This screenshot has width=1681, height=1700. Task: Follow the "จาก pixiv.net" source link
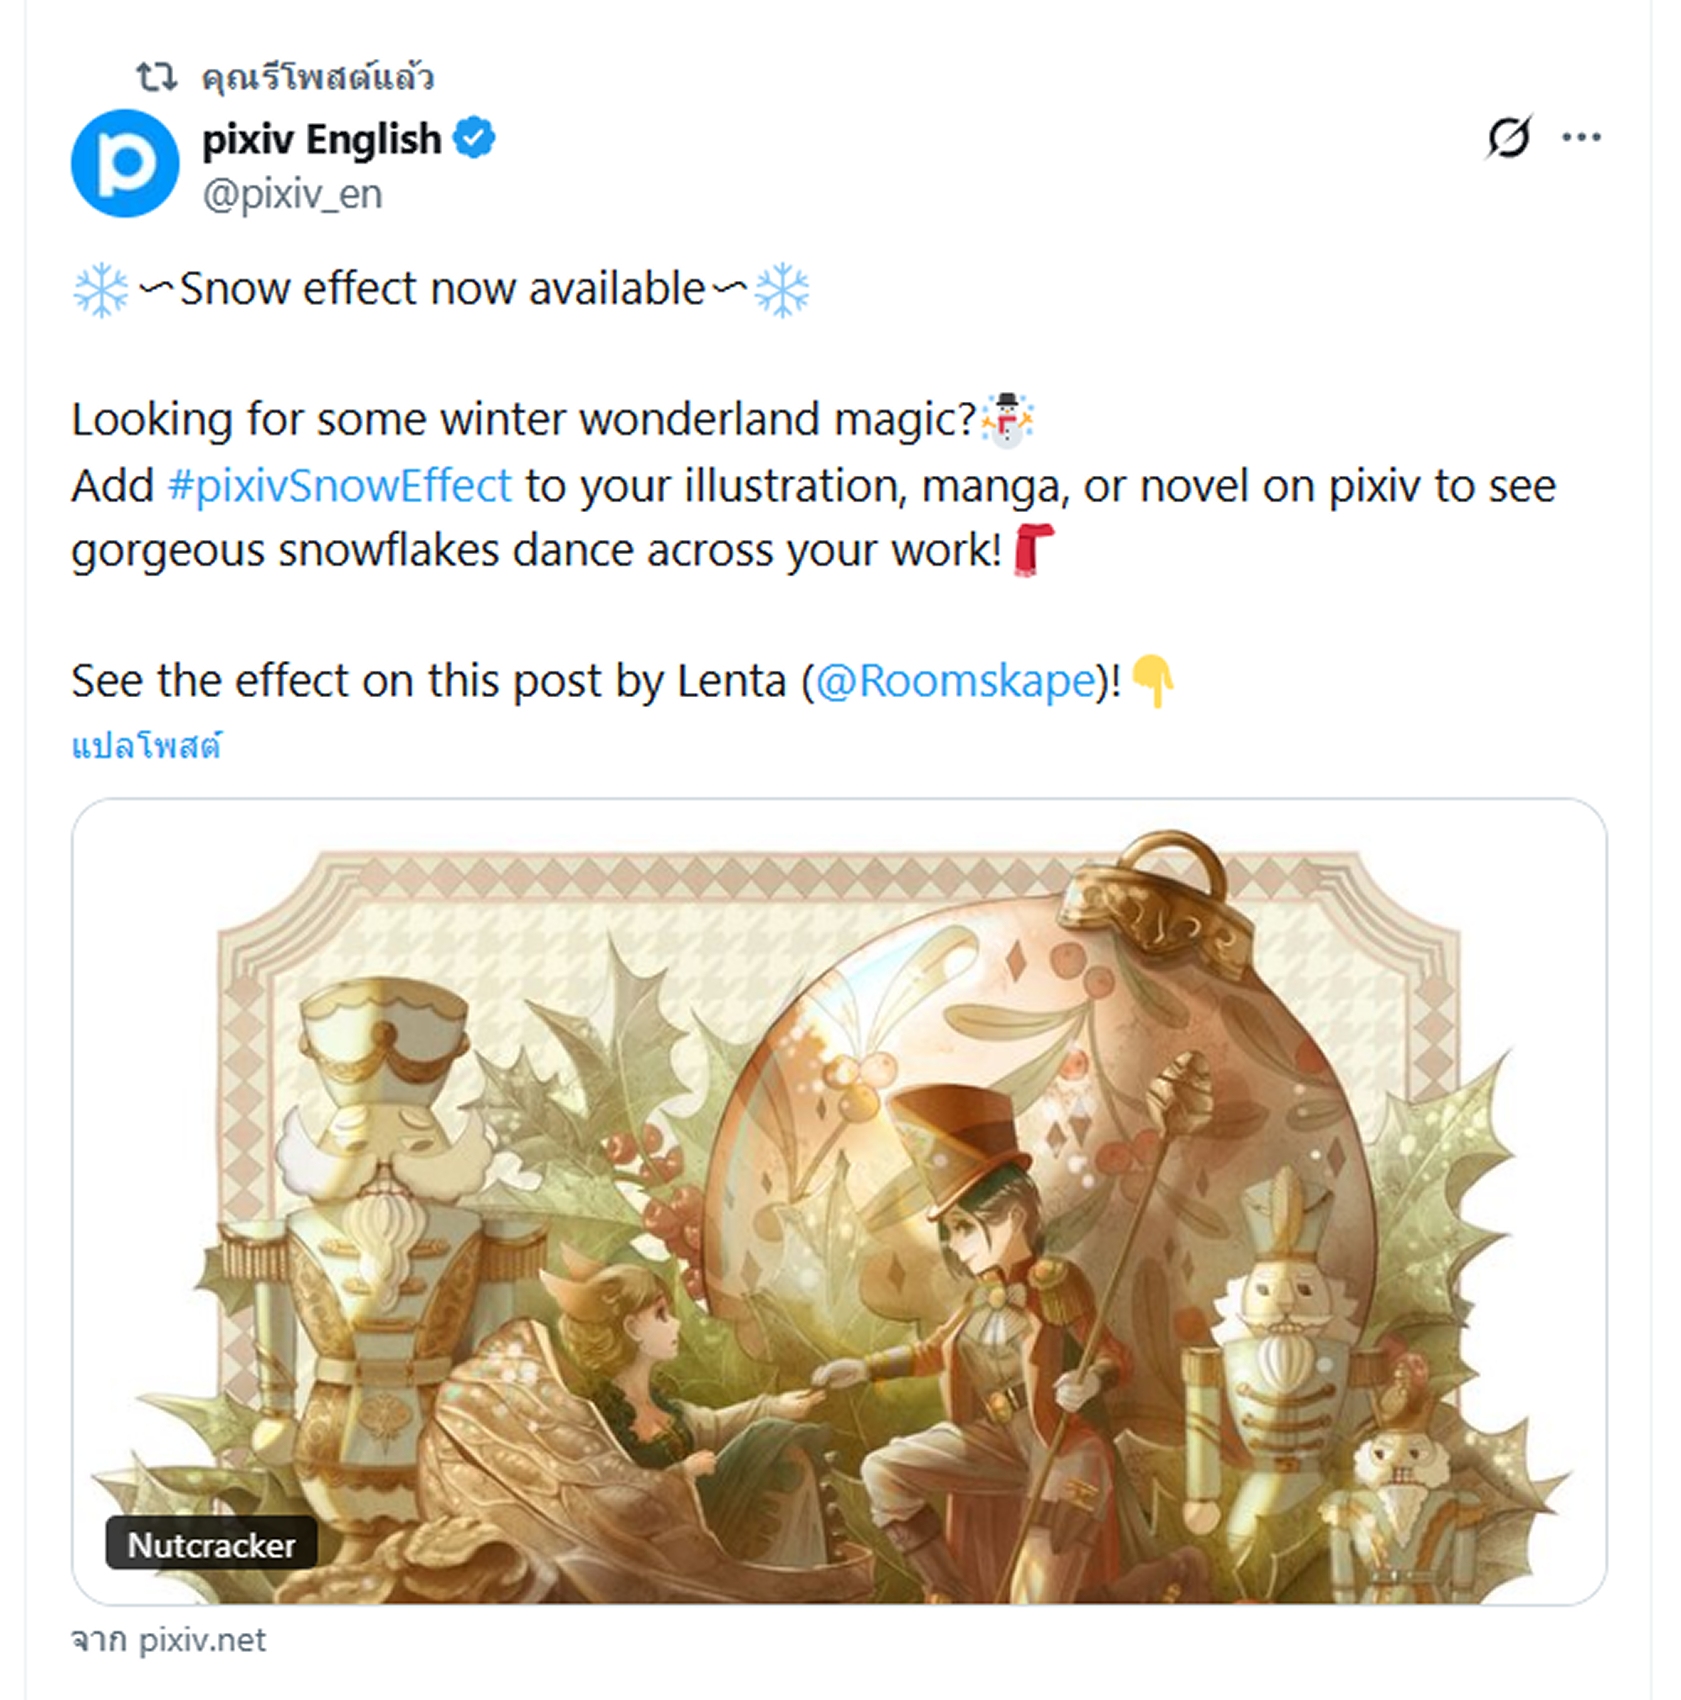pyautogui.click(x=169, y=1640)
